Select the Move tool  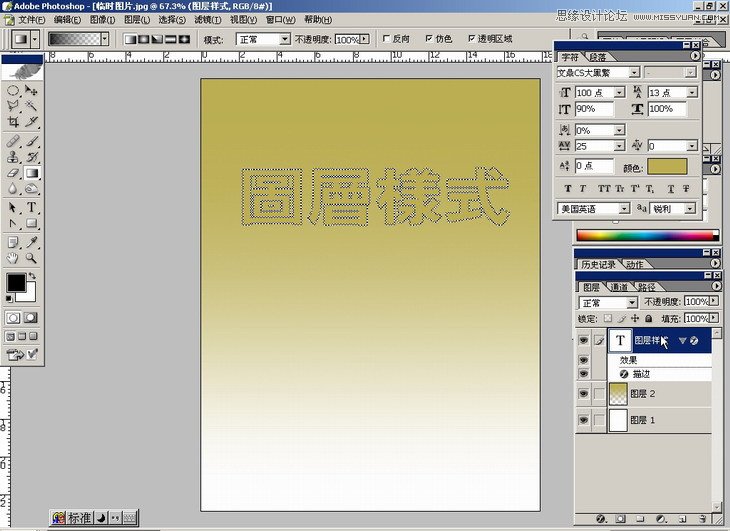[x=31, y=90]
